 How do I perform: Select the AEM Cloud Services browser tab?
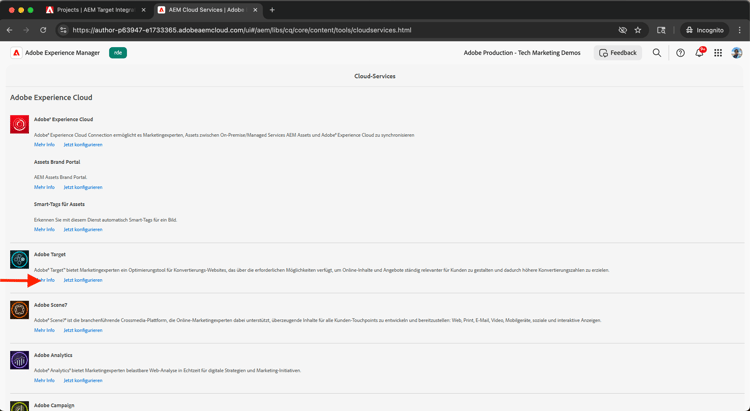tap(208, 10)
